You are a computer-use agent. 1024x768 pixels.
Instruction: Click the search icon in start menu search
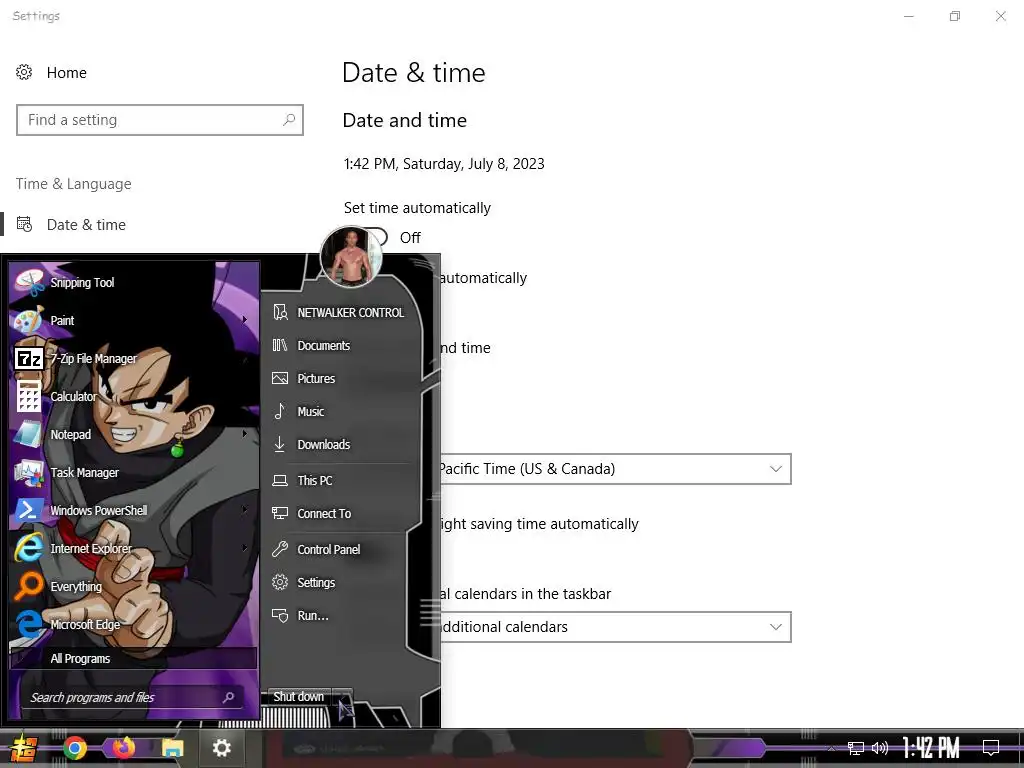pos(228,697)
